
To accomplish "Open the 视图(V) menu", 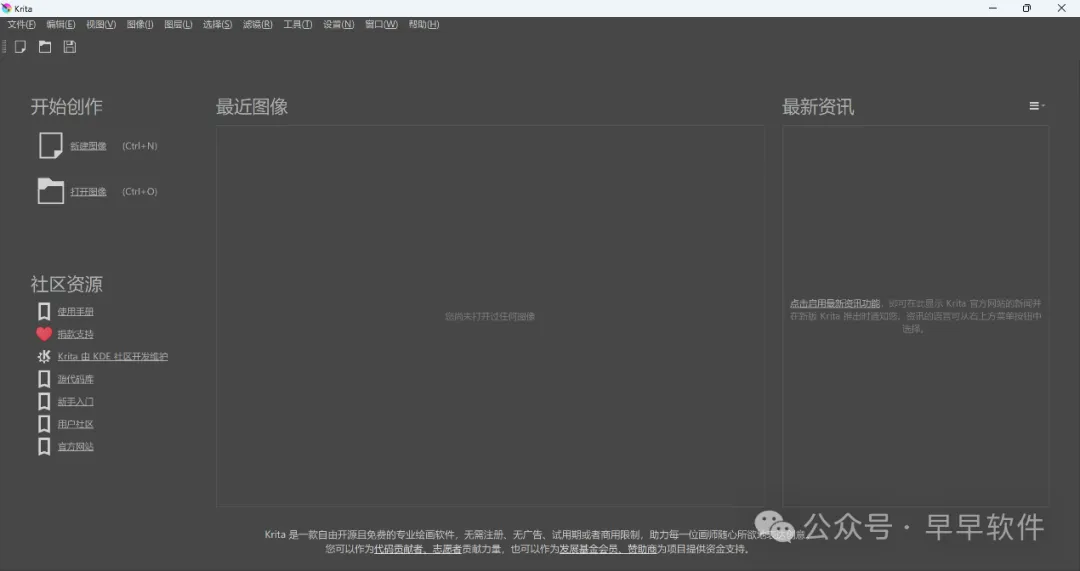I will [x=101, y=24].
